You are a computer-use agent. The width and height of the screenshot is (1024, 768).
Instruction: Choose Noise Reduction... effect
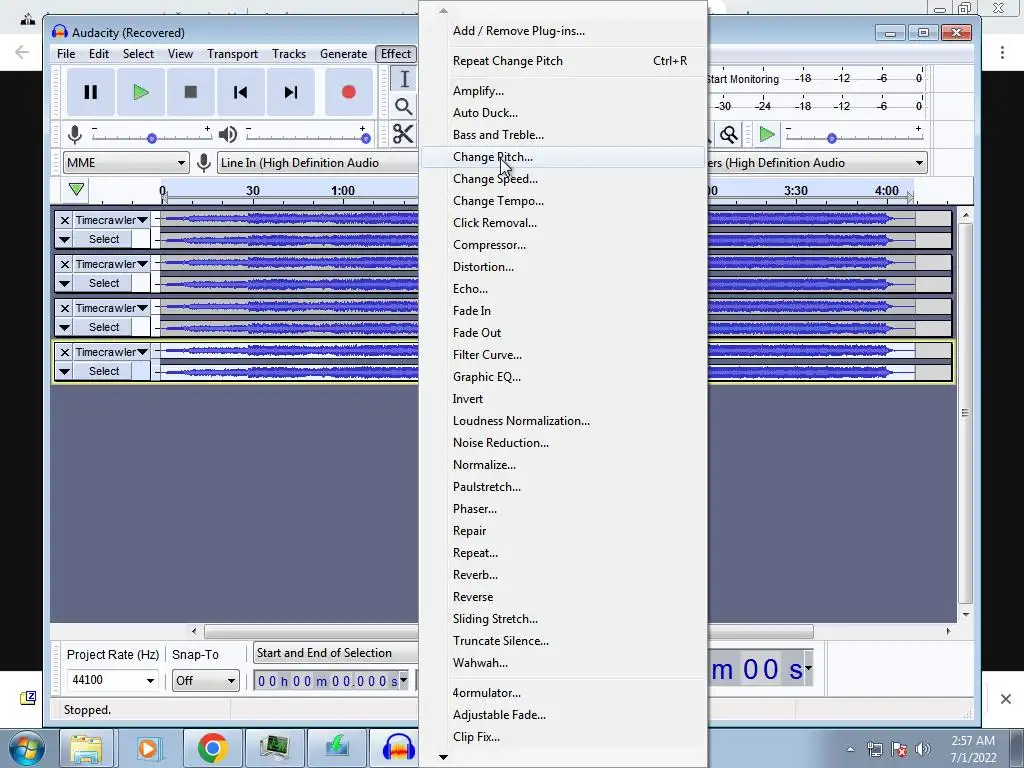564,443
